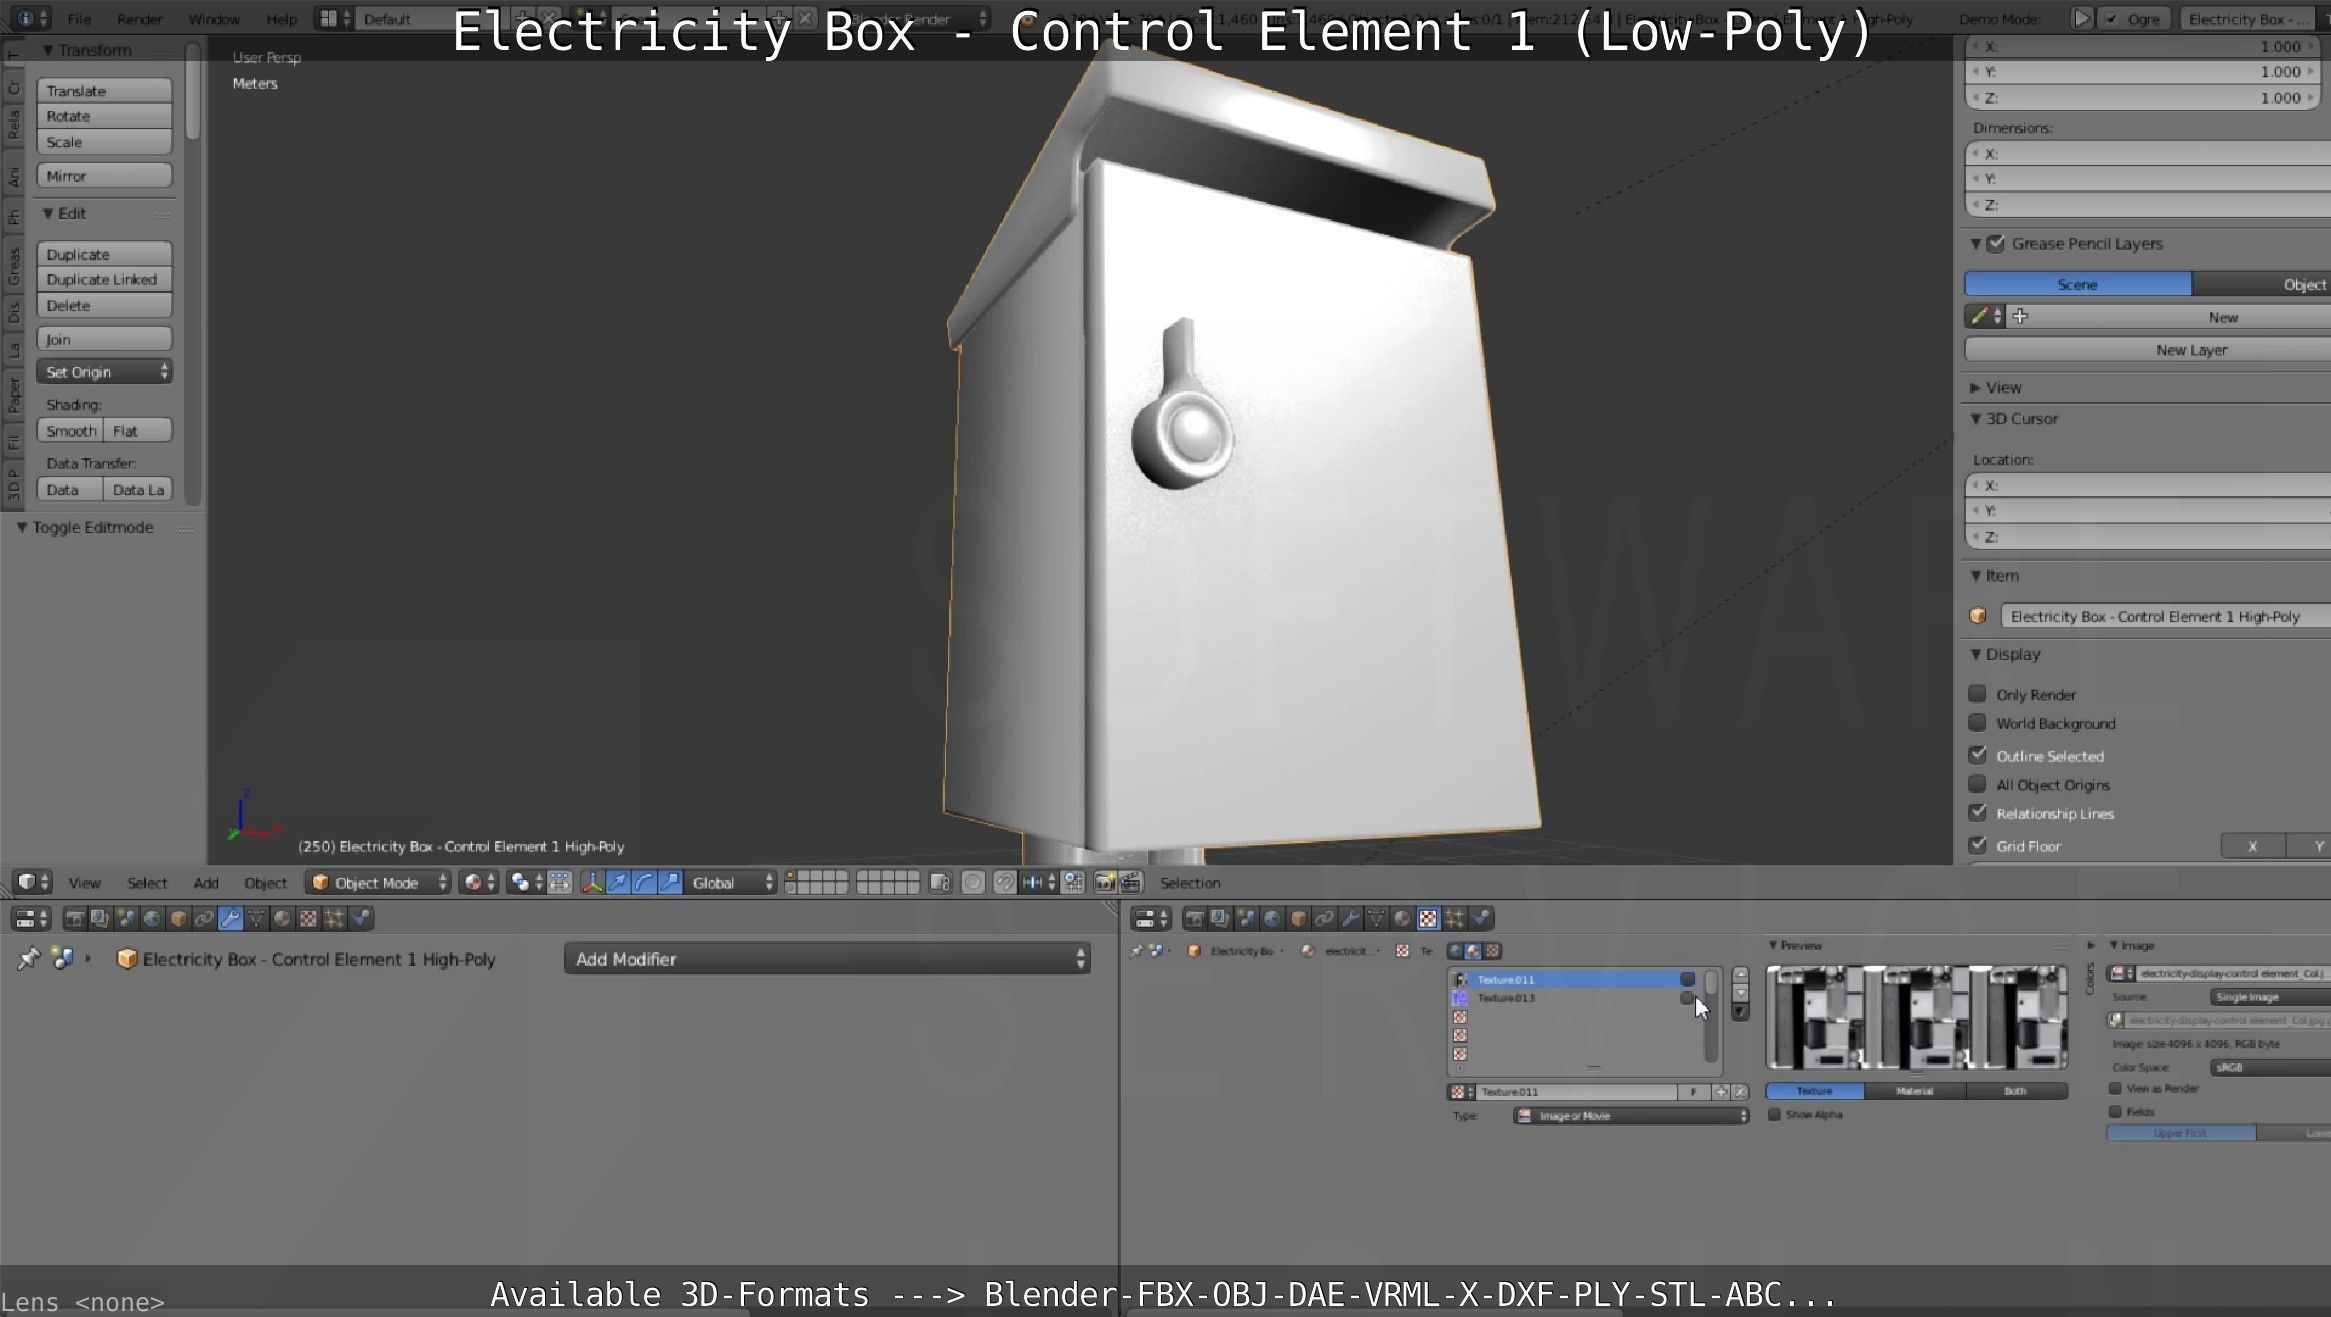Open the Render Layers tab in the texture properties editor
Image resolution: width=2331 pixels, height=1317 pixels.
[1220, 918]
